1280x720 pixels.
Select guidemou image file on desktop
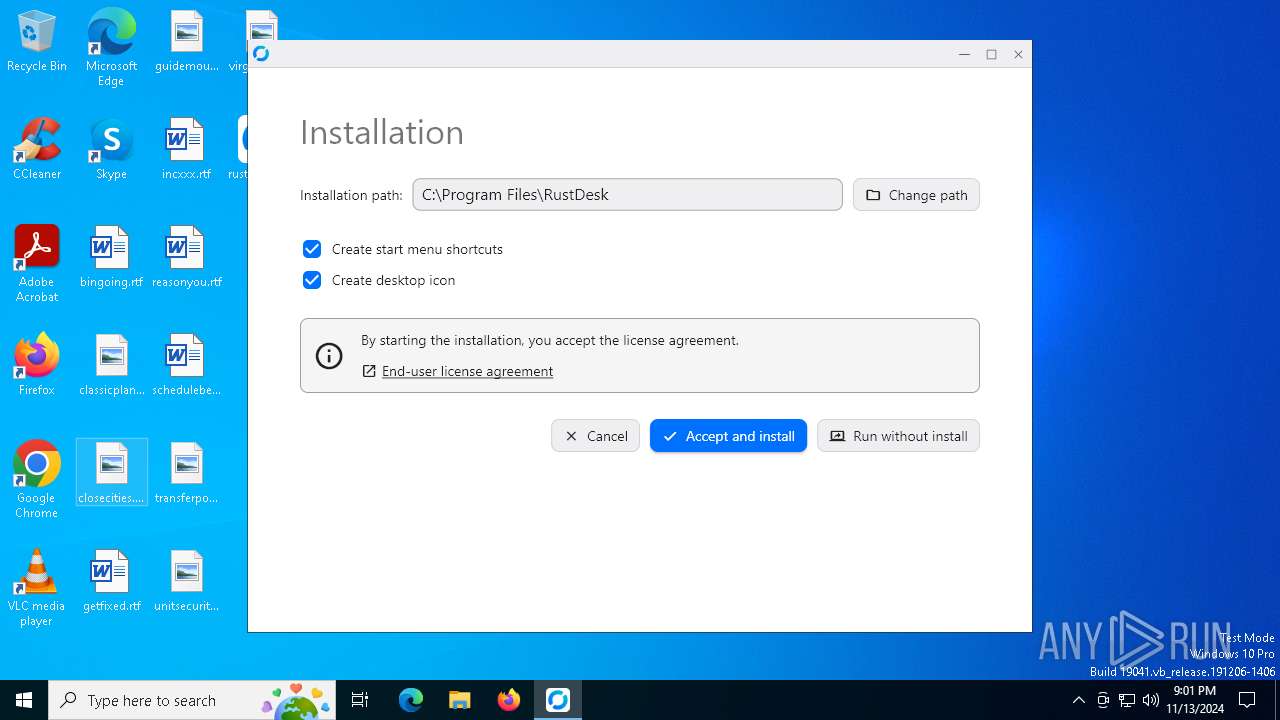(186, 42)
